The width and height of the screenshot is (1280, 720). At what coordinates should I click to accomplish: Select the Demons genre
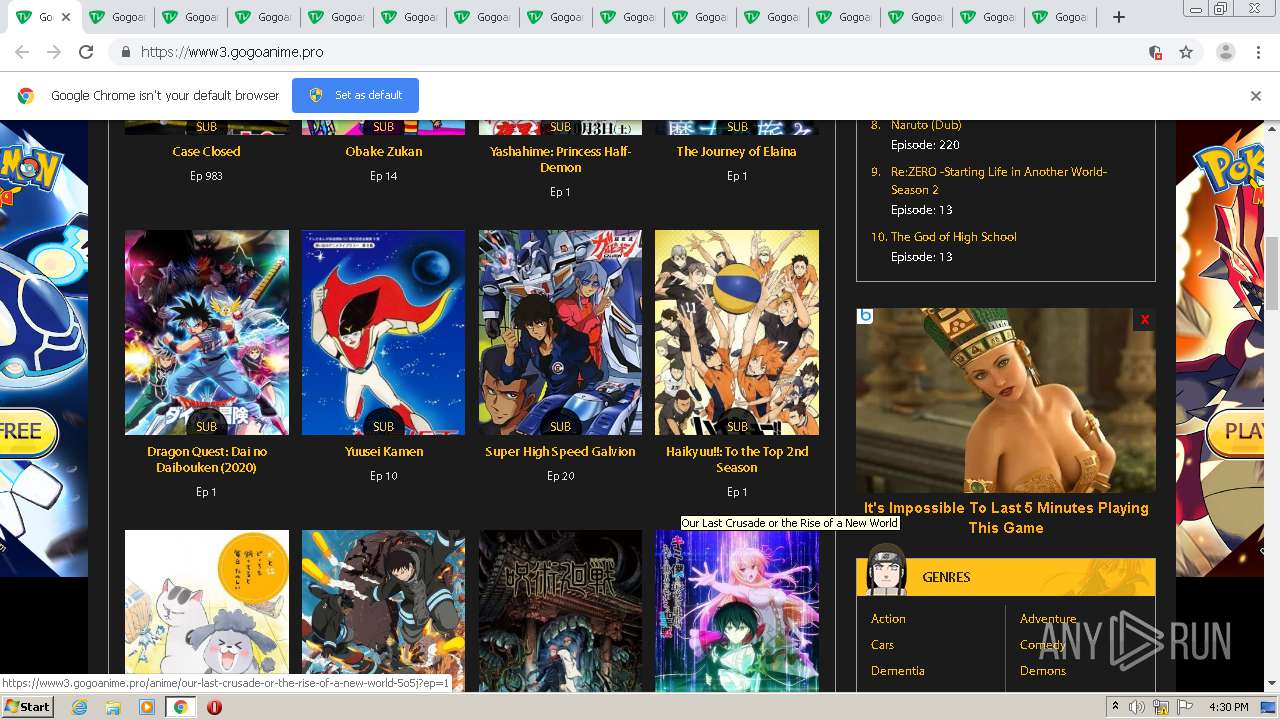(x=1043, y=671)
